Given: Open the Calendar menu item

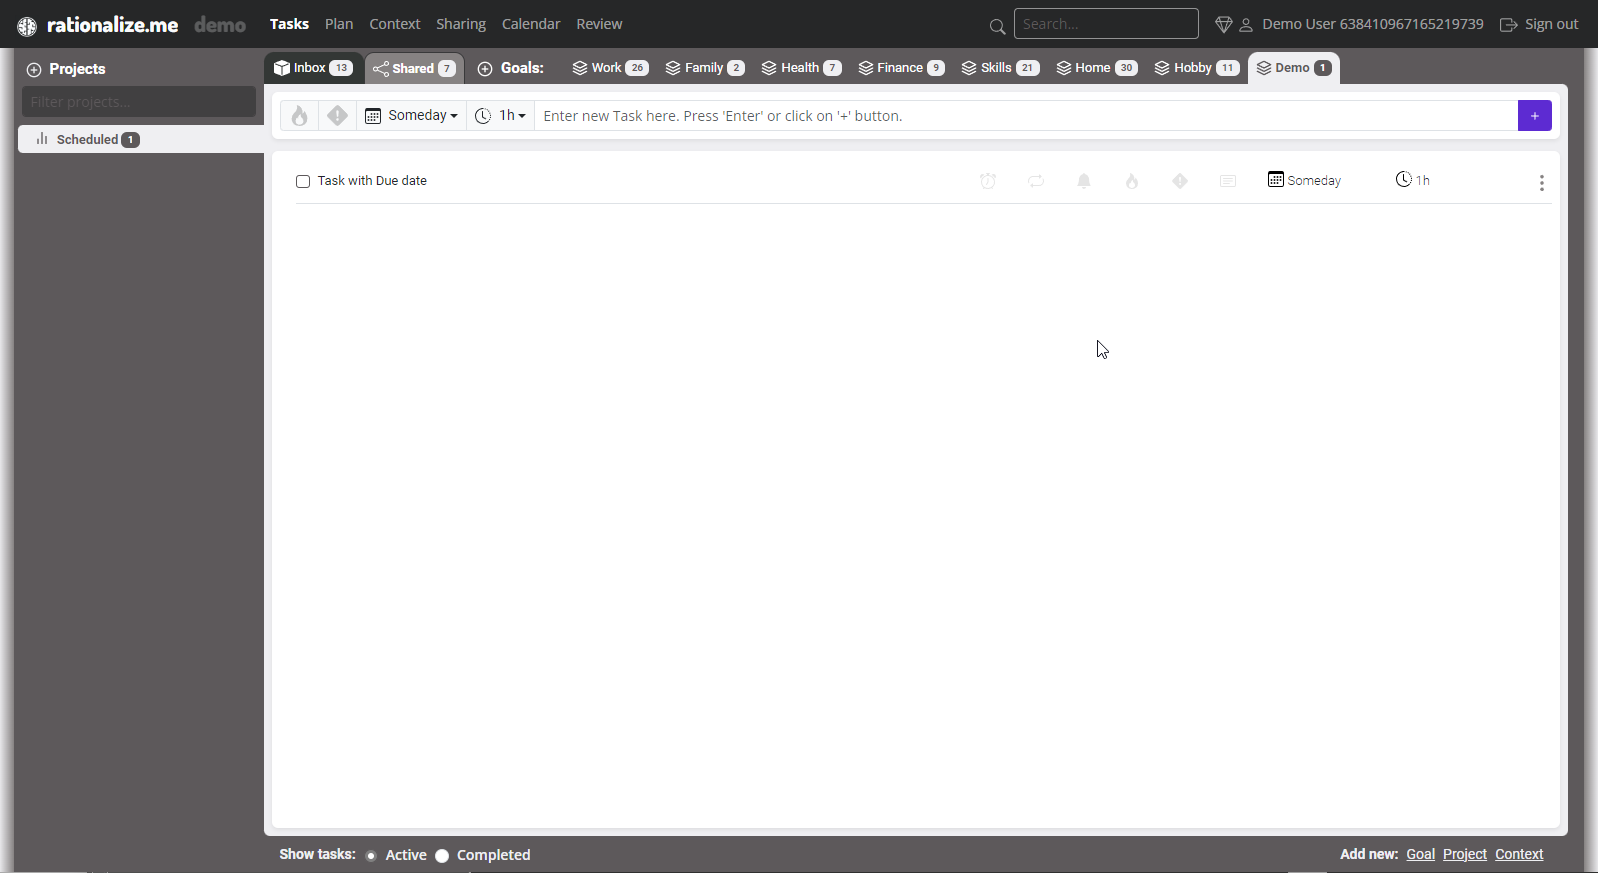Looking at the screenshot, I should pyautogui.click(x=531, y=24).
